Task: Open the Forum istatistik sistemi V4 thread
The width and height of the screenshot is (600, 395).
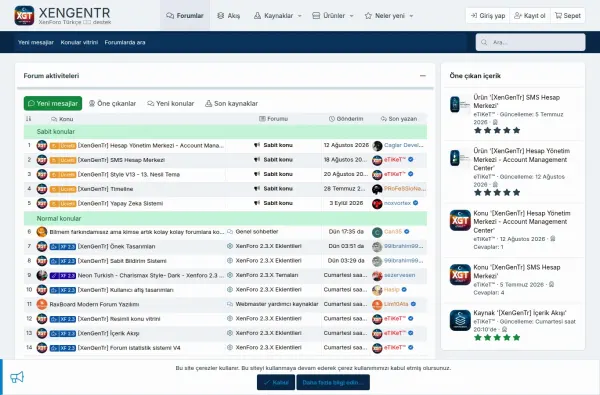Action: pos(129,348)
